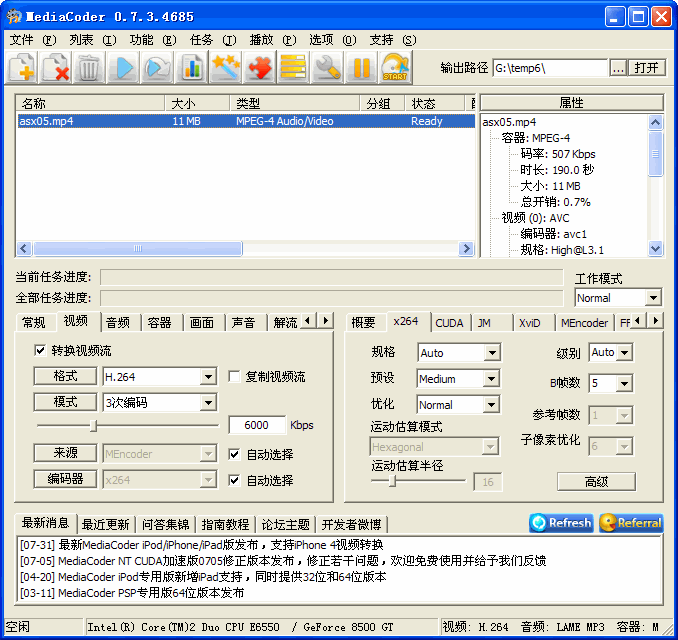Screen dimensions: 678x640
Task: Open the 级别 Auto dropdown
Action: pos(624,352)
